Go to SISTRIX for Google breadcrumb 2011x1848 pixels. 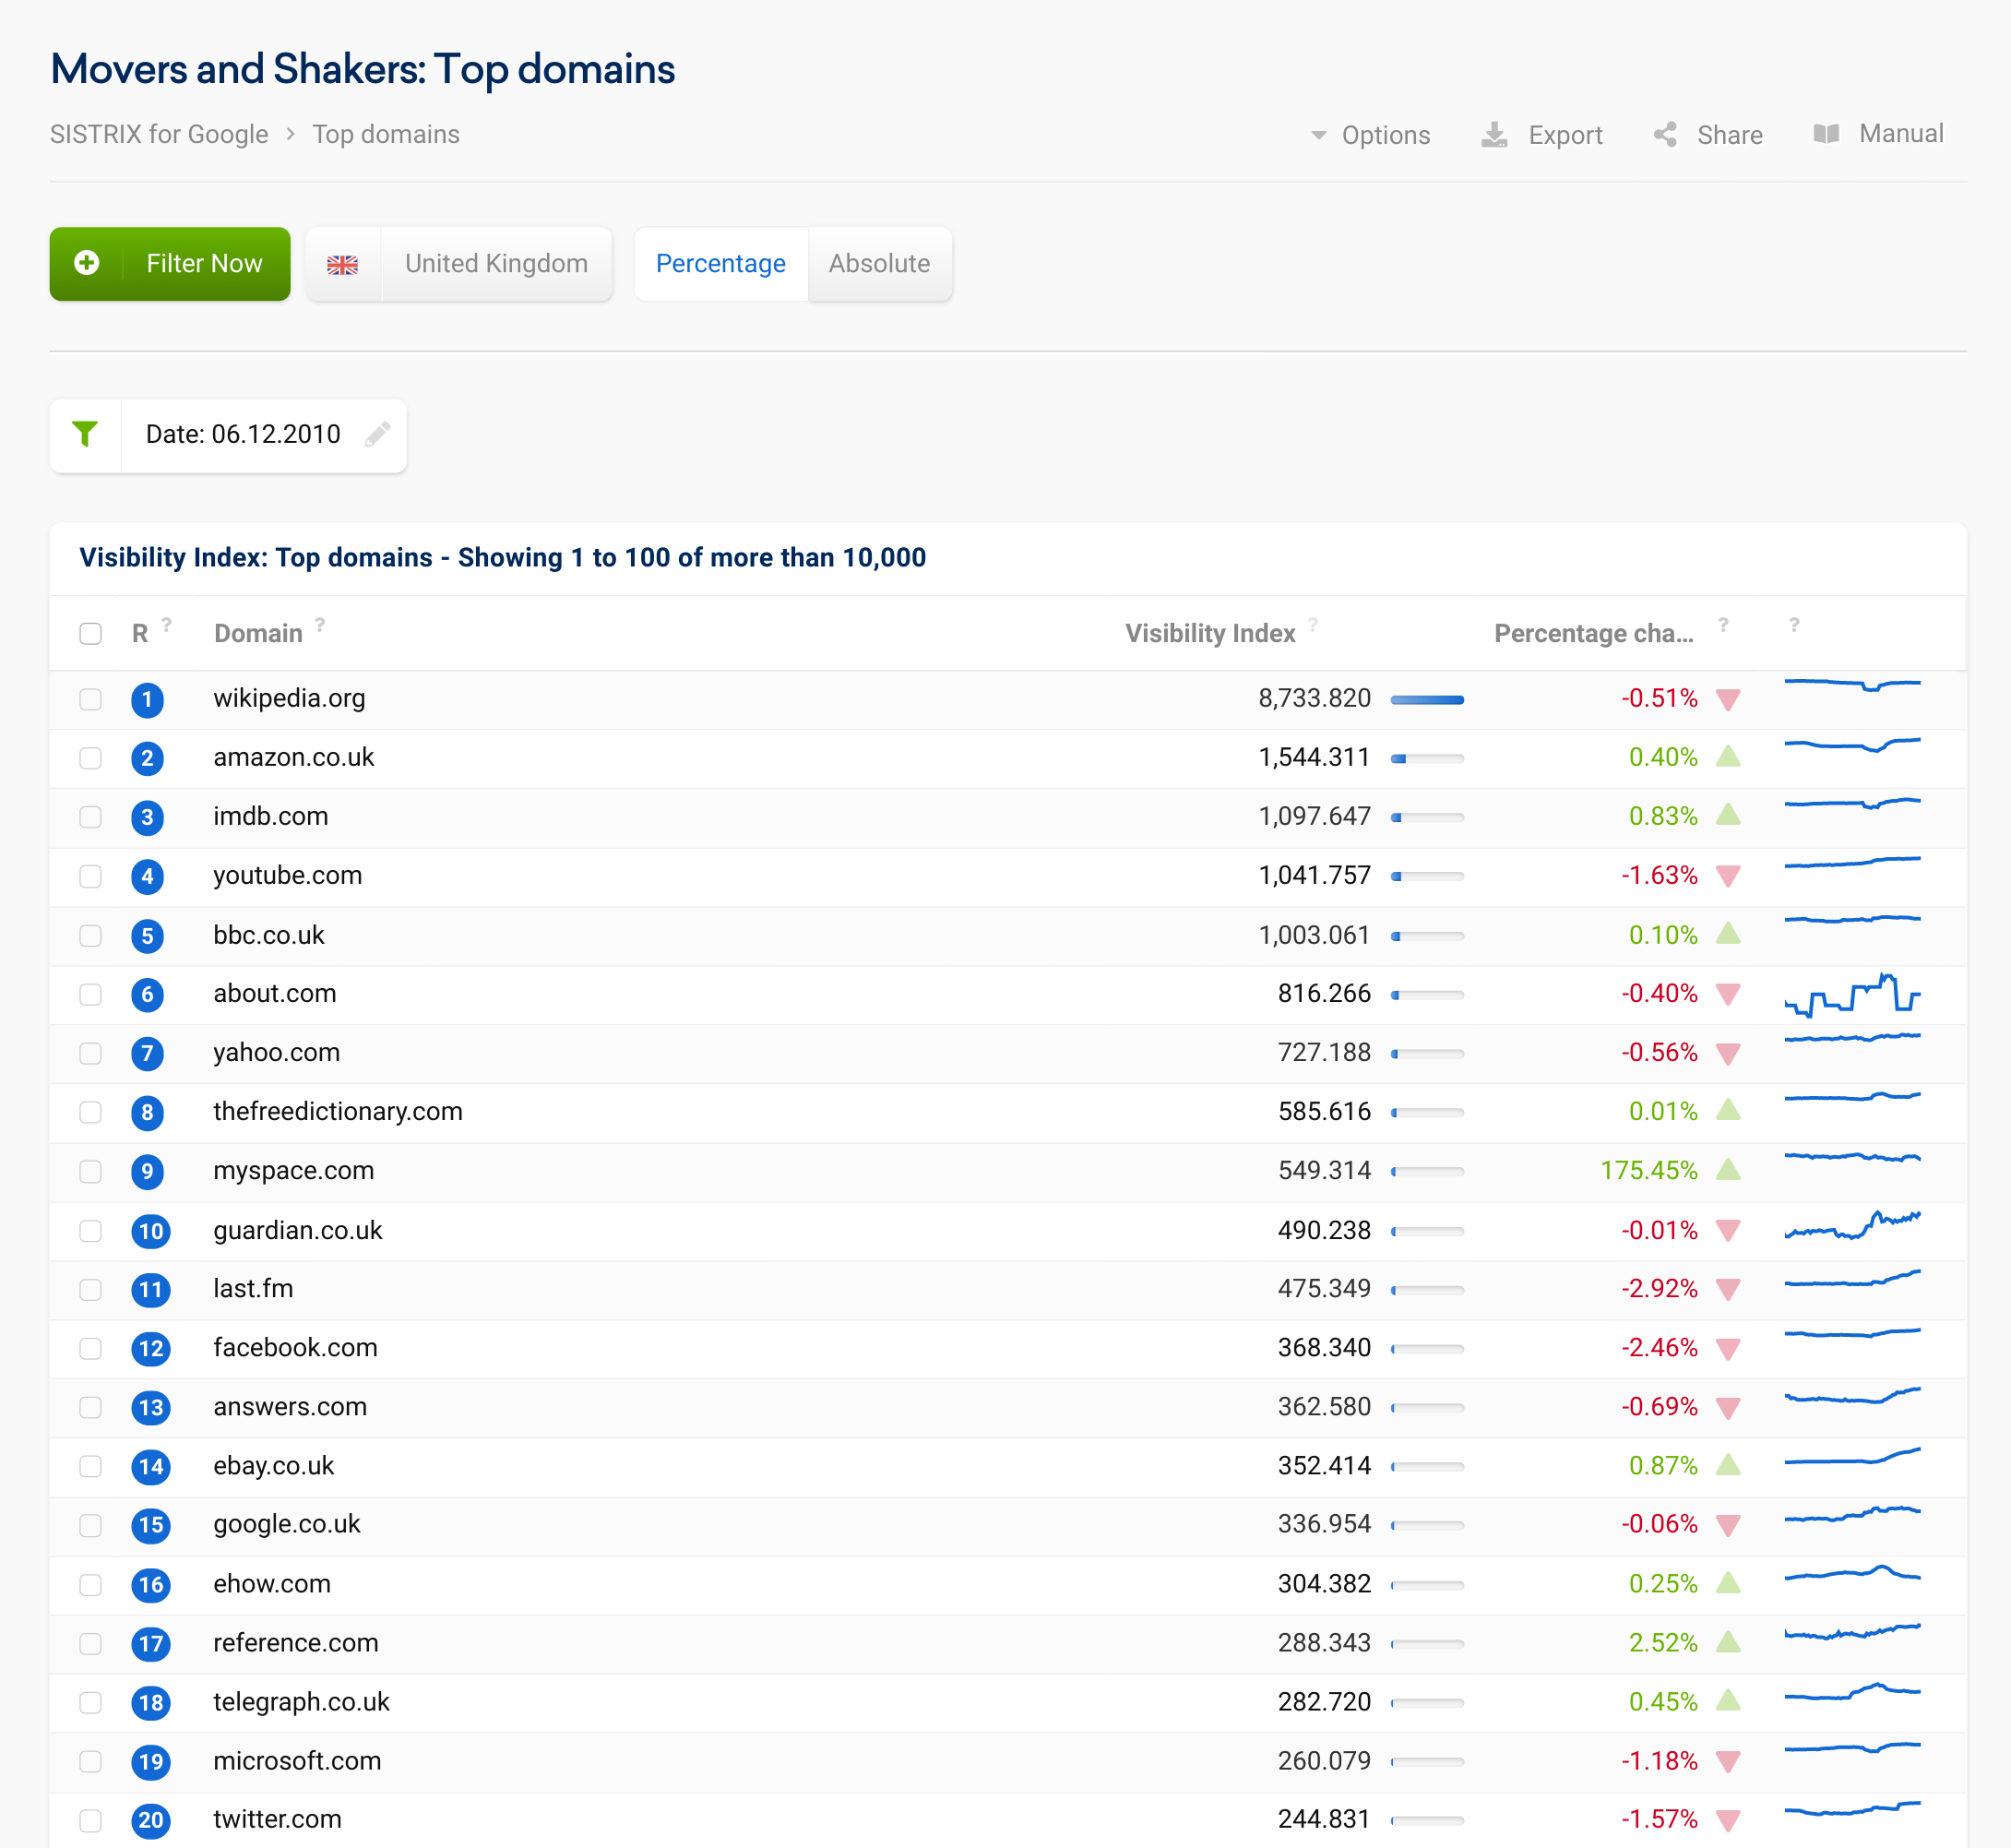coord(159,134)
